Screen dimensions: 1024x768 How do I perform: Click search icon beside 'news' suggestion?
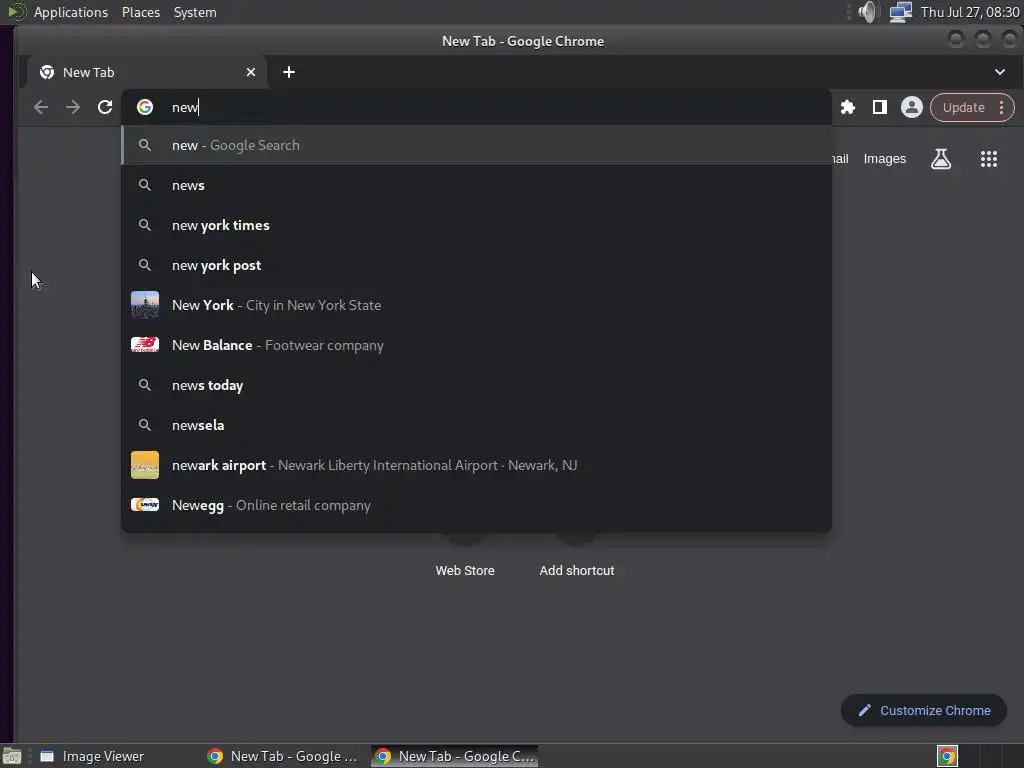[145, 185]
